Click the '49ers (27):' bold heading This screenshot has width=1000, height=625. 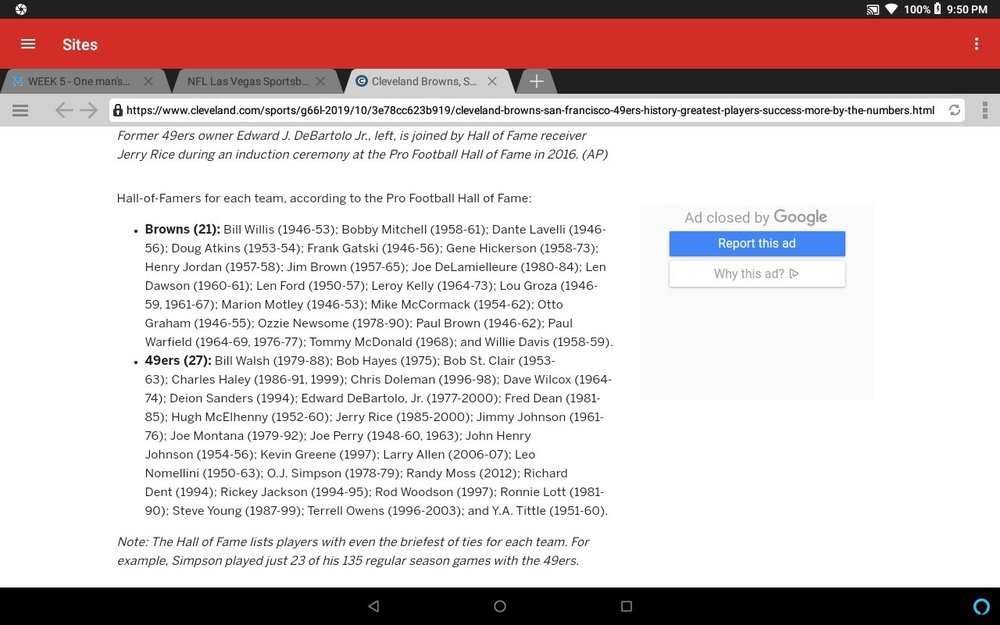pos(178,361)
